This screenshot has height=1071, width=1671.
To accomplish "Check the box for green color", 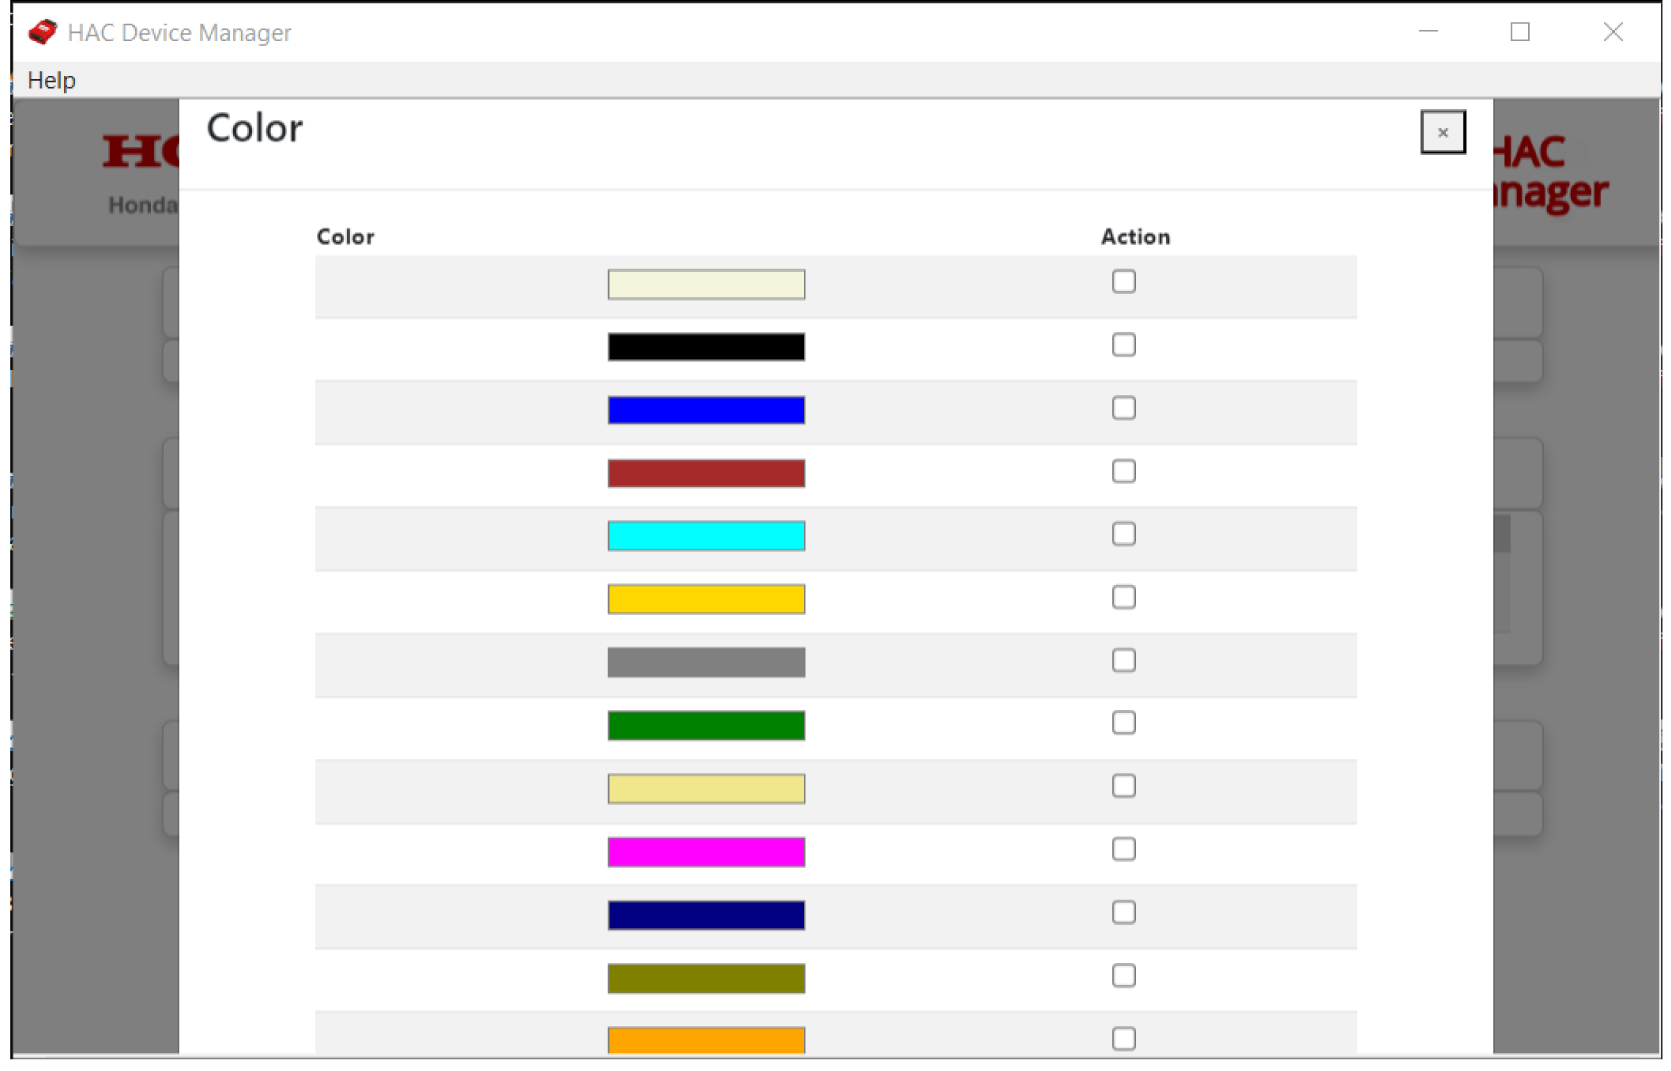I will click(x=1123, y=723).
